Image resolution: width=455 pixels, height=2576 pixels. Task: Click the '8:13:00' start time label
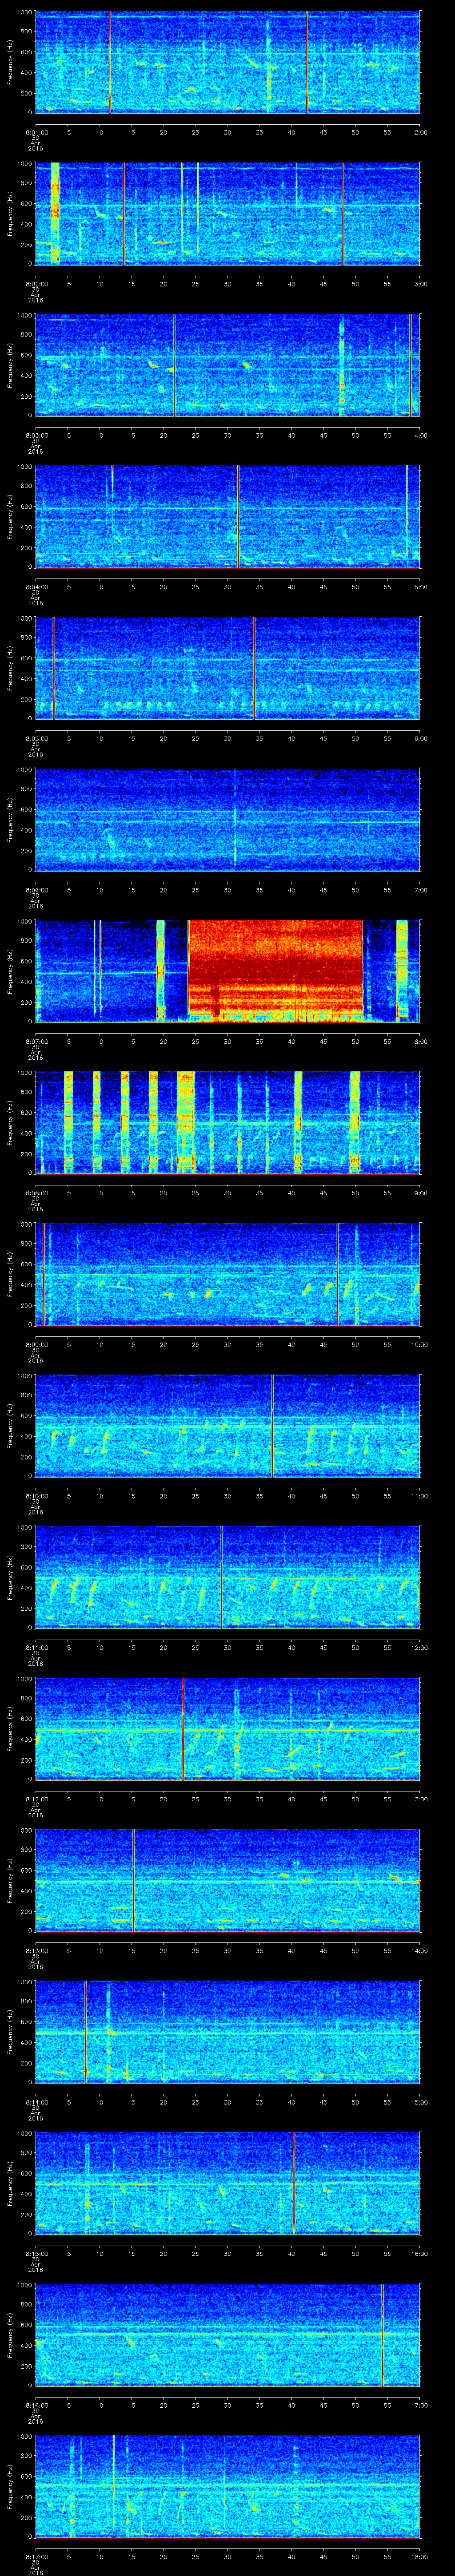tap(36, 1950)
